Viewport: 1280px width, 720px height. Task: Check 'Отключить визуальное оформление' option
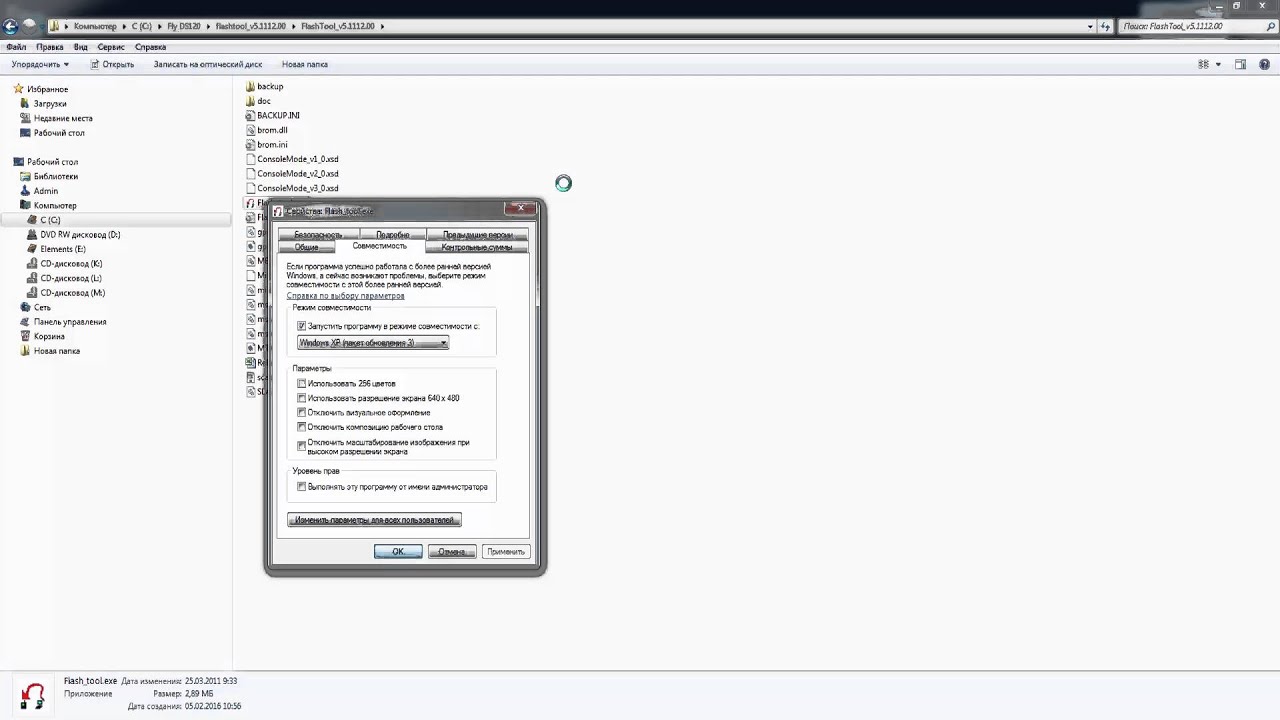pos(301,412)
